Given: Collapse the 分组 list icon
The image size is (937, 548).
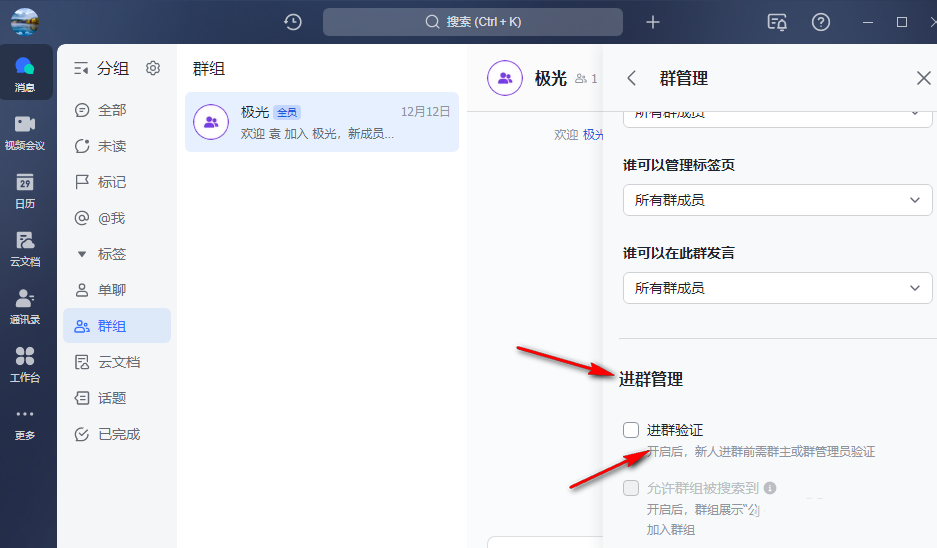Looking at the screenshot, I should pos(81,69).
